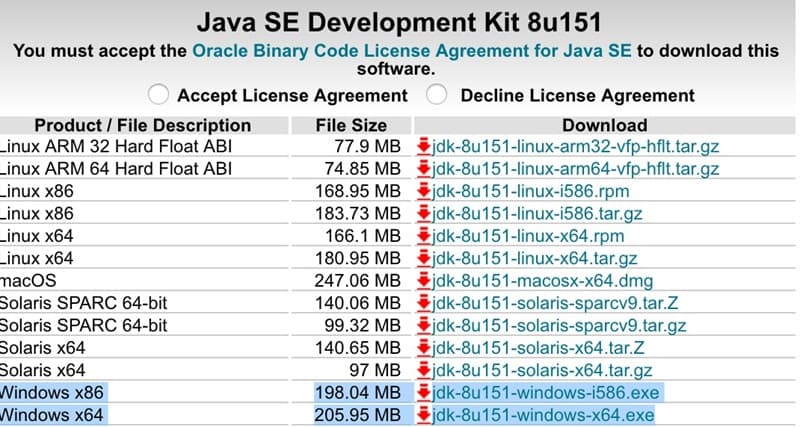Click red download arrow for linux-i586.rpm
This screenshot has height=427, width=800.
423,191
